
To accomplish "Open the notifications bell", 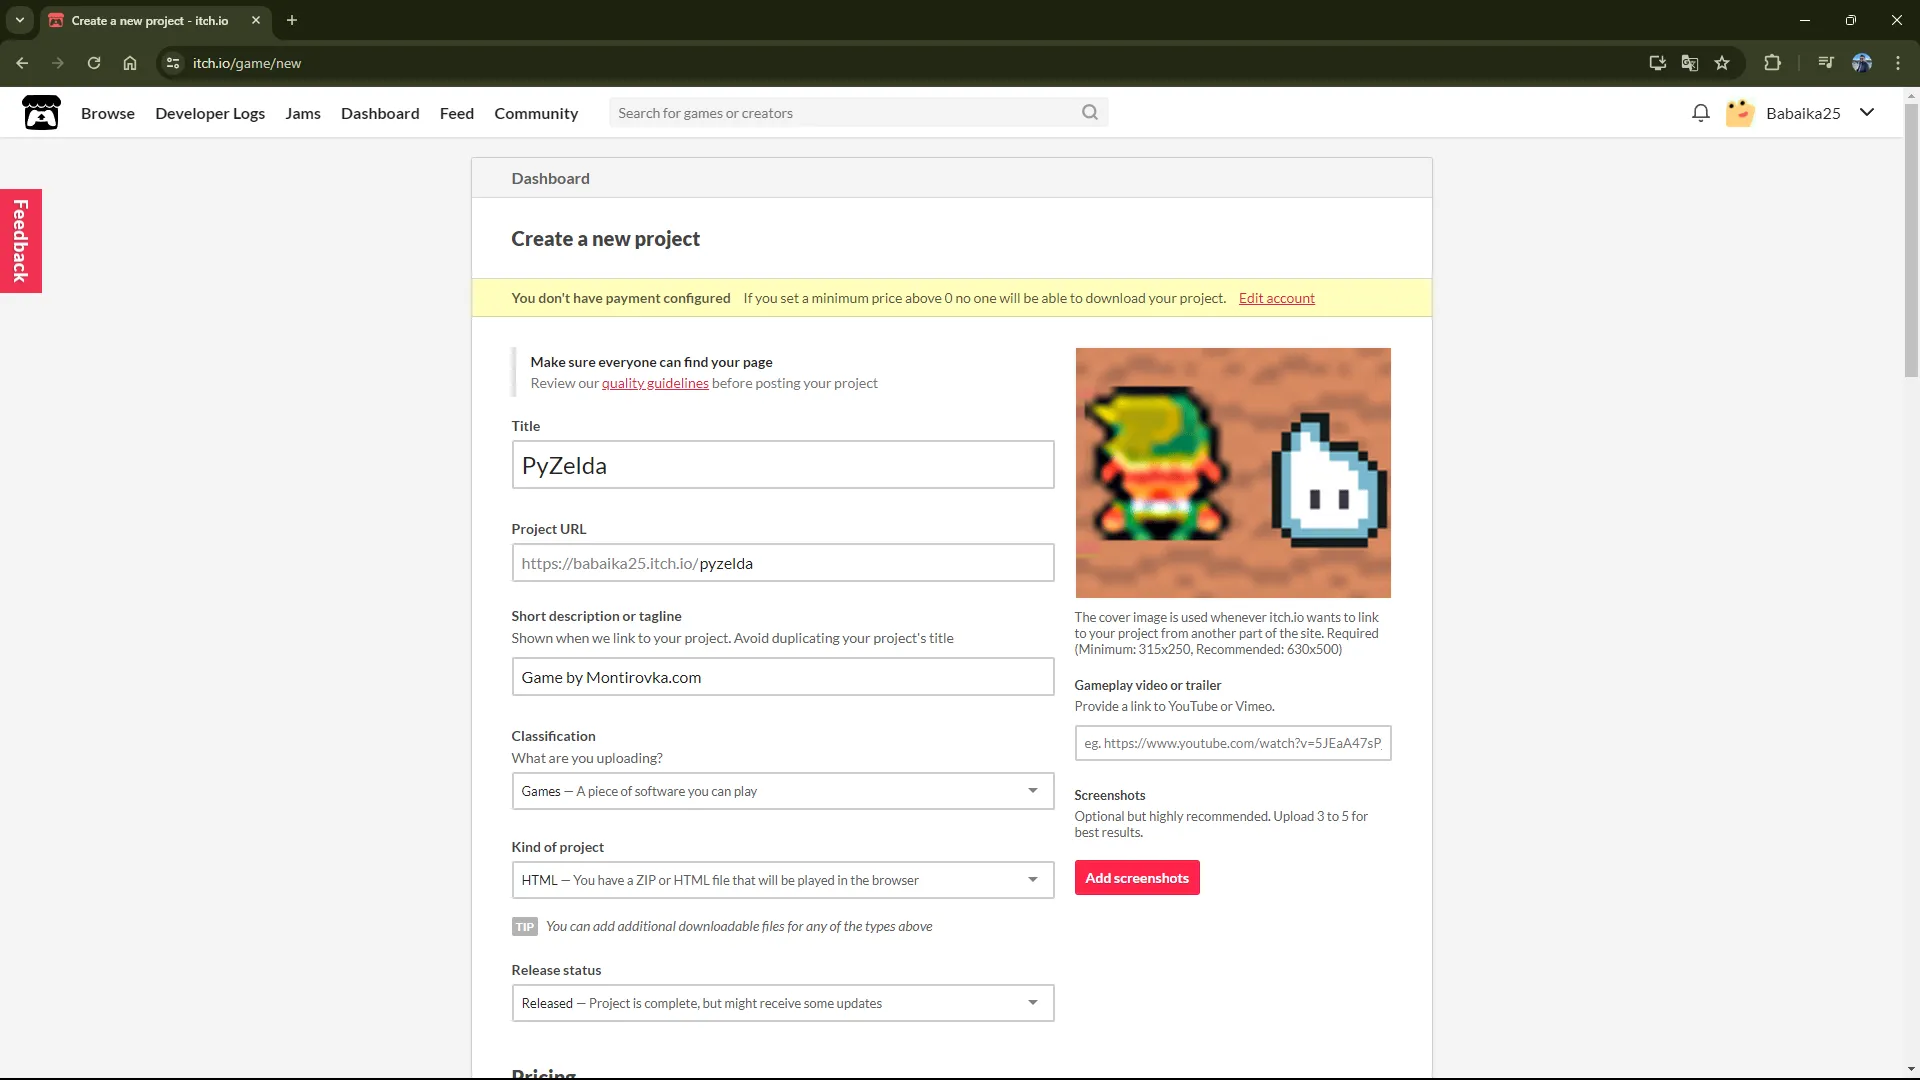I will (x=1700, y=113).
